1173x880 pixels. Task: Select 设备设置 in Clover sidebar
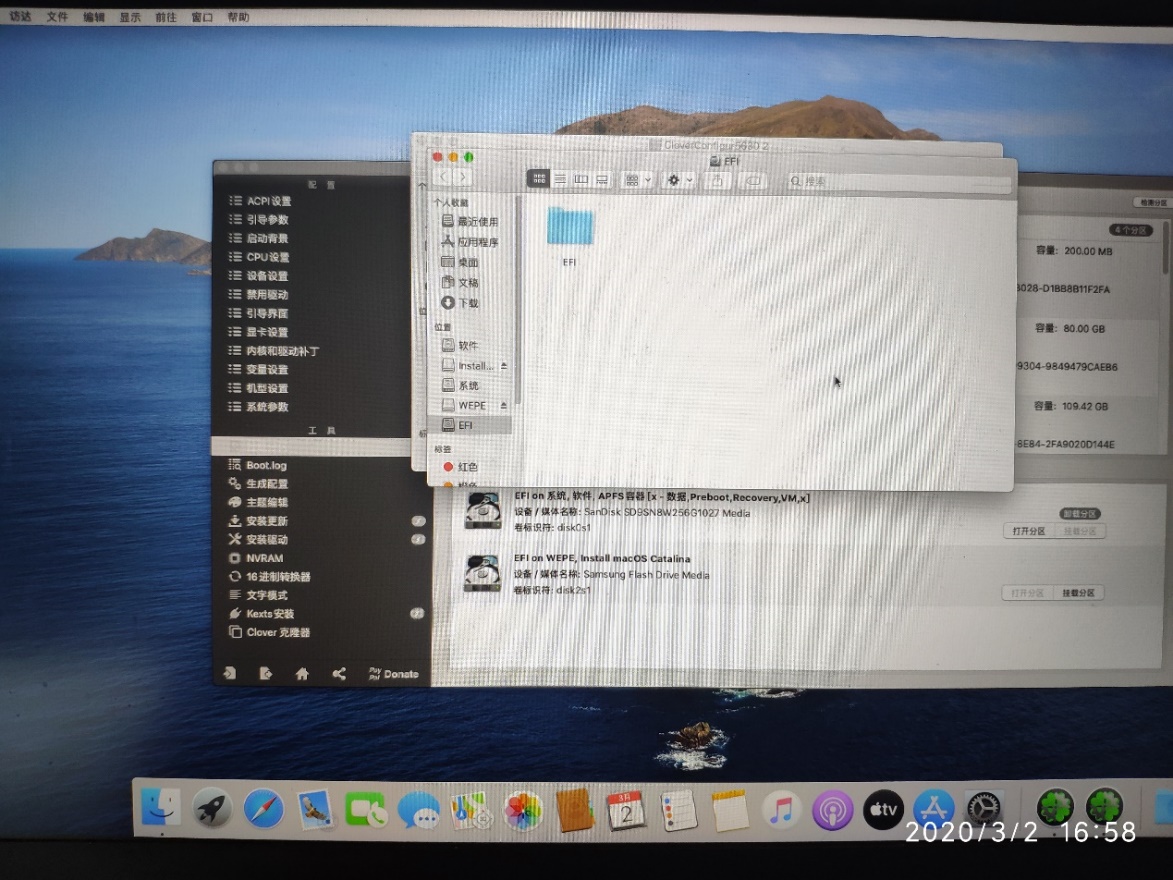258,275
